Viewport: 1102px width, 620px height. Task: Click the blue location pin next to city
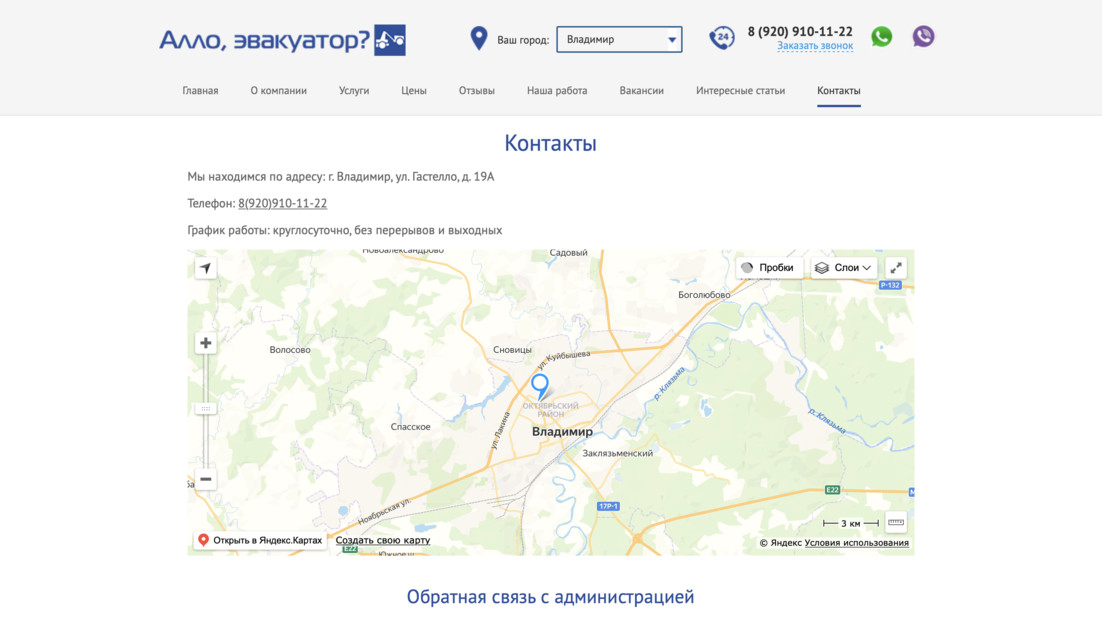click(479, 38)
